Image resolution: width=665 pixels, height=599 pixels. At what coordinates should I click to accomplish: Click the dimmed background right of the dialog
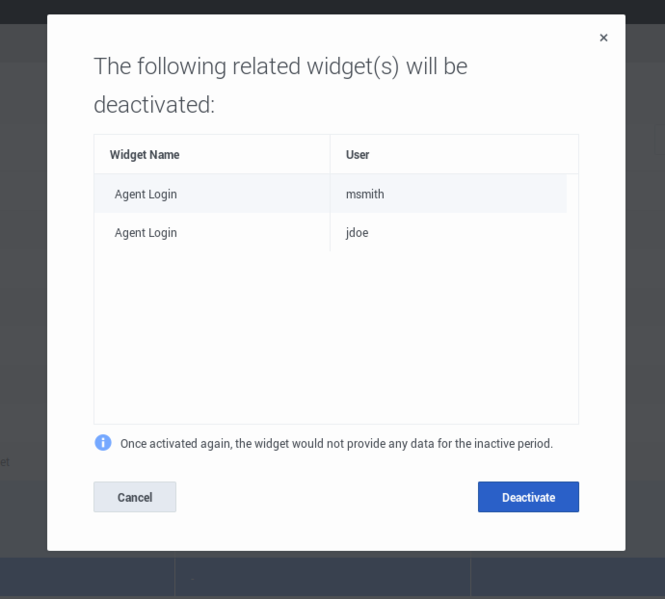click(x=645, y=300)
